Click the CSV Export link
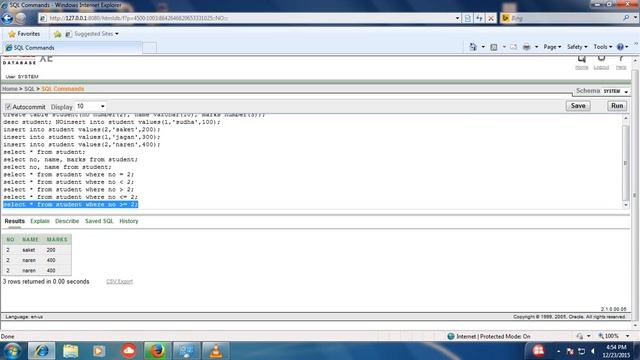This screenshot has width=640, height=360. click(x=119, y=281)
